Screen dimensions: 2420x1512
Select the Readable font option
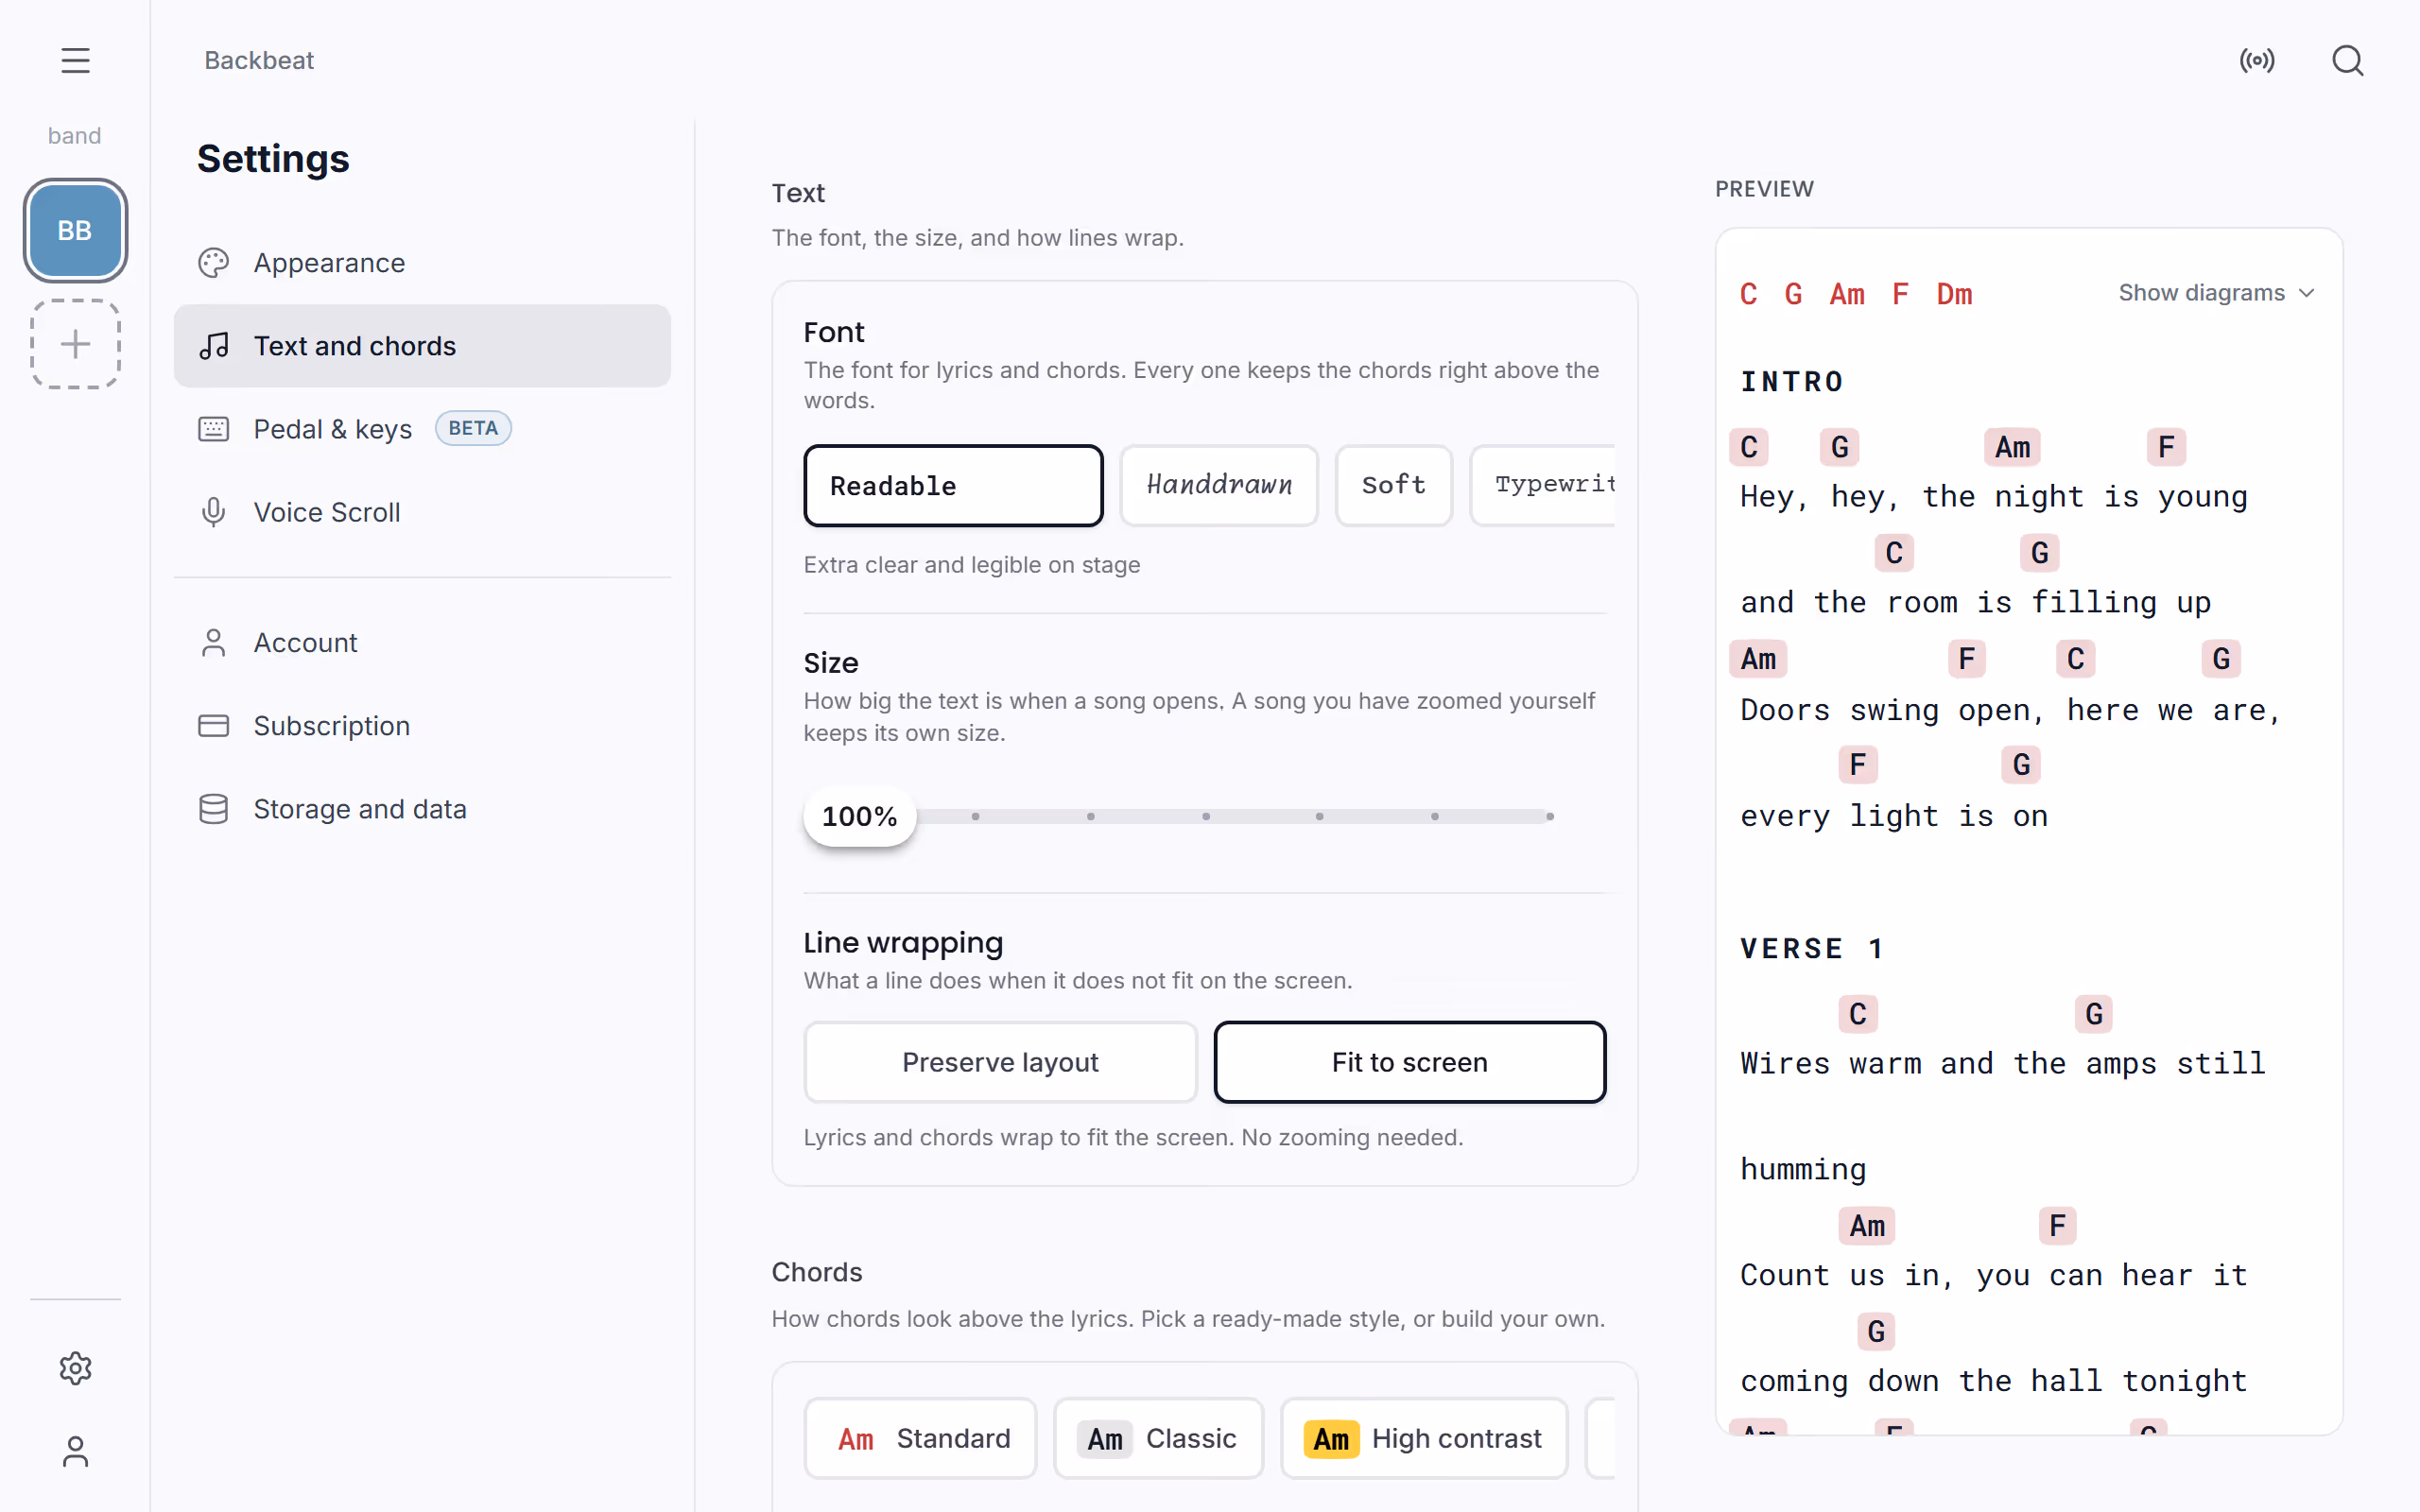[x=953, y=486]
